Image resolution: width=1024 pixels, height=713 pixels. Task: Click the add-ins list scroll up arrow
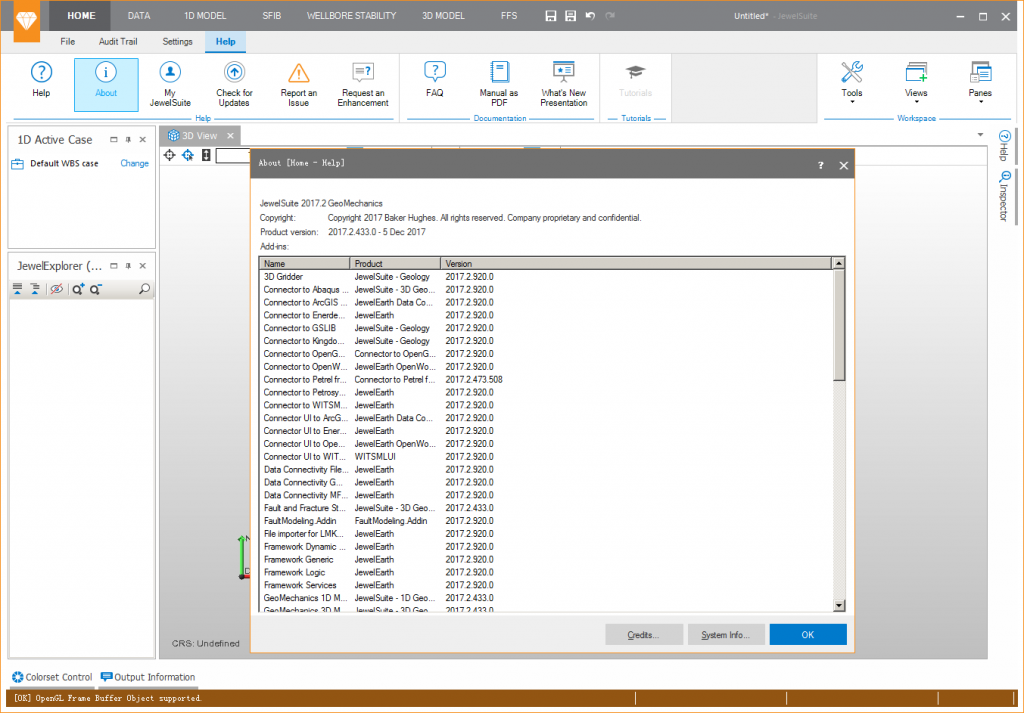coord(839,263)
